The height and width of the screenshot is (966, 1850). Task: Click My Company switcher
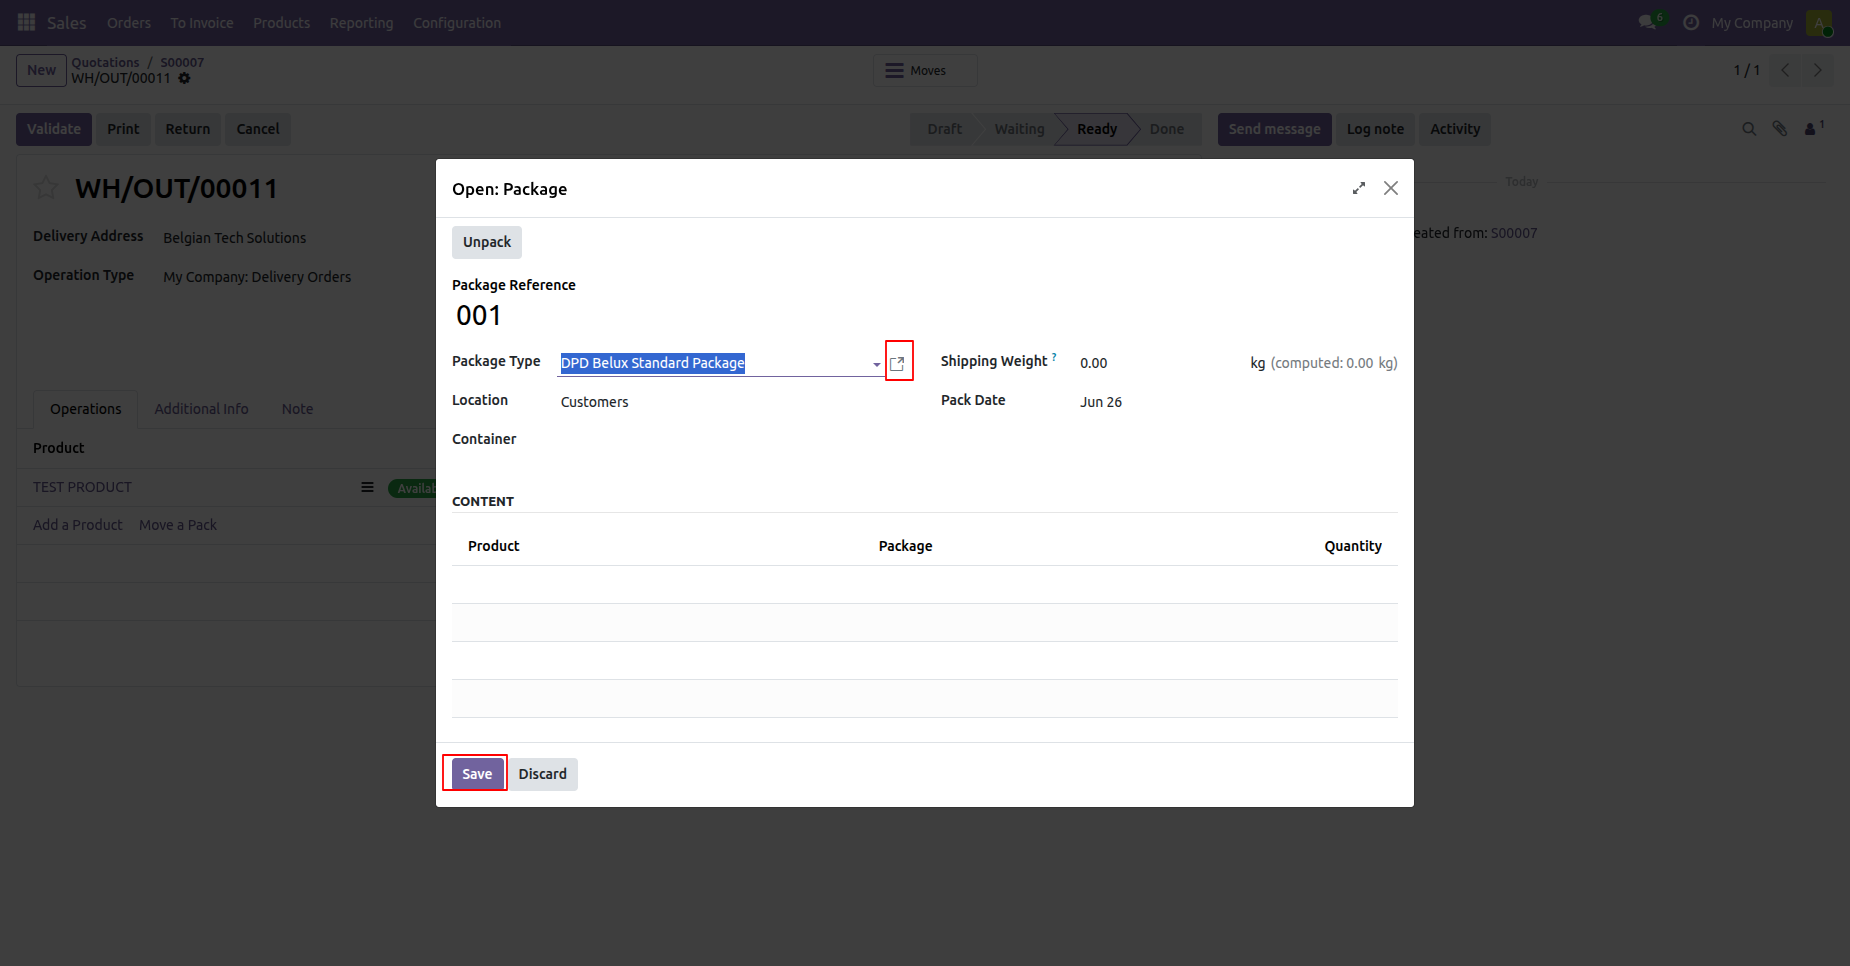coord(1752,23)
